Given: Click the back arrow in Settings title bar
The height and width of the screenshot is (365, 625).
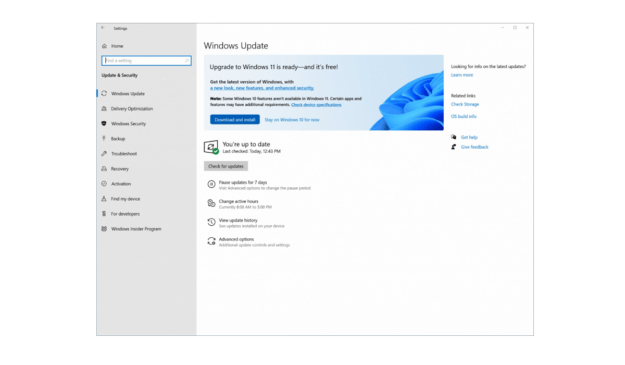Looking at the screenshot, I should tap(103, 28).
